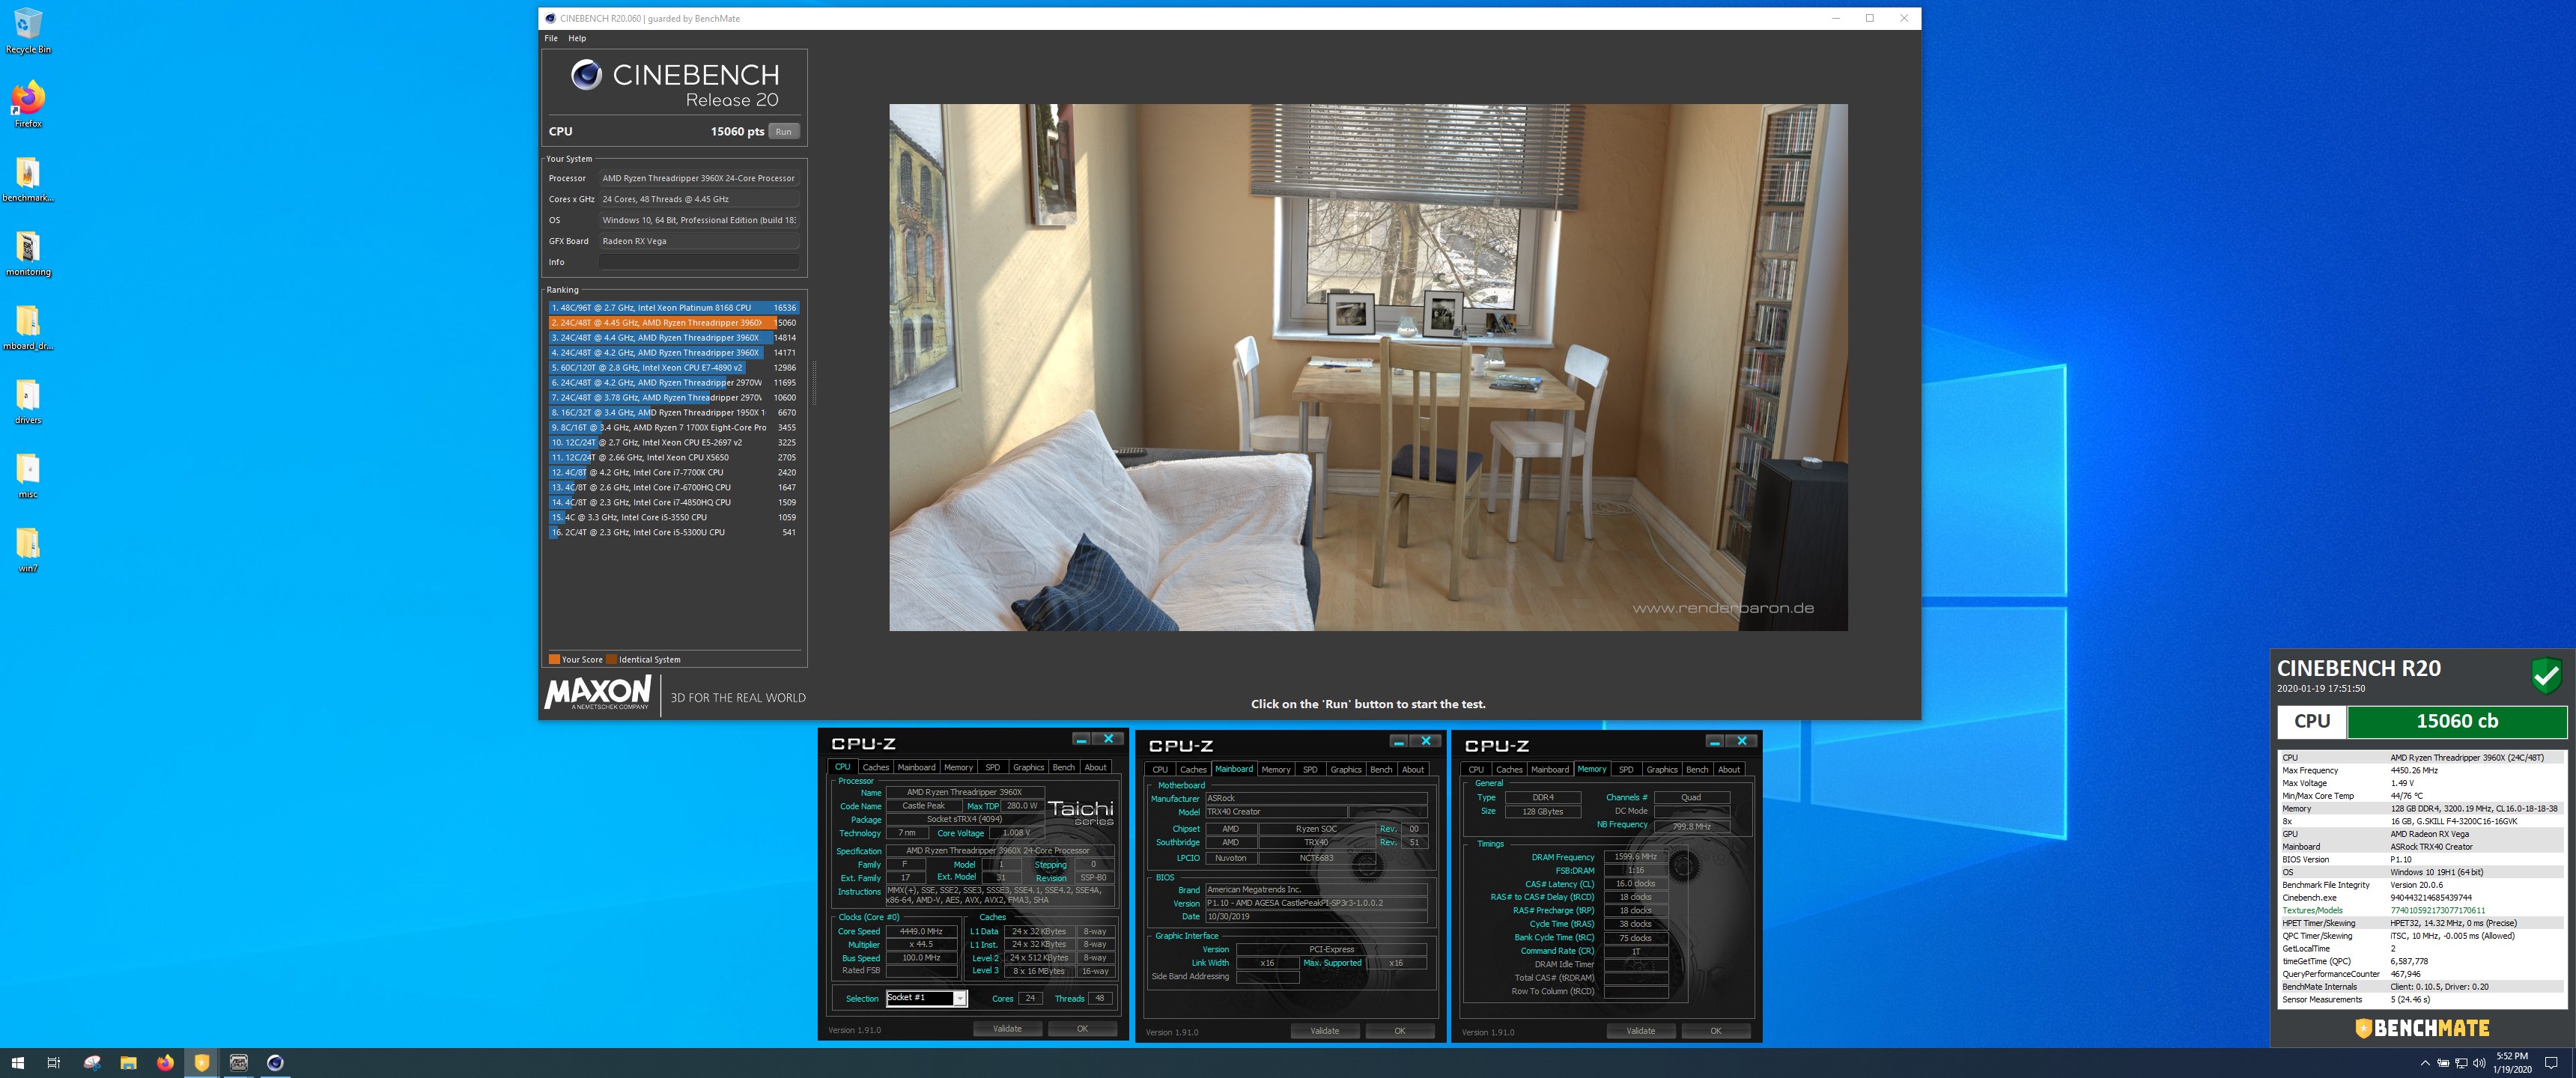Click the Run button next to CPU score
The image size is (2576, 1078).
(x=783, y=131)
